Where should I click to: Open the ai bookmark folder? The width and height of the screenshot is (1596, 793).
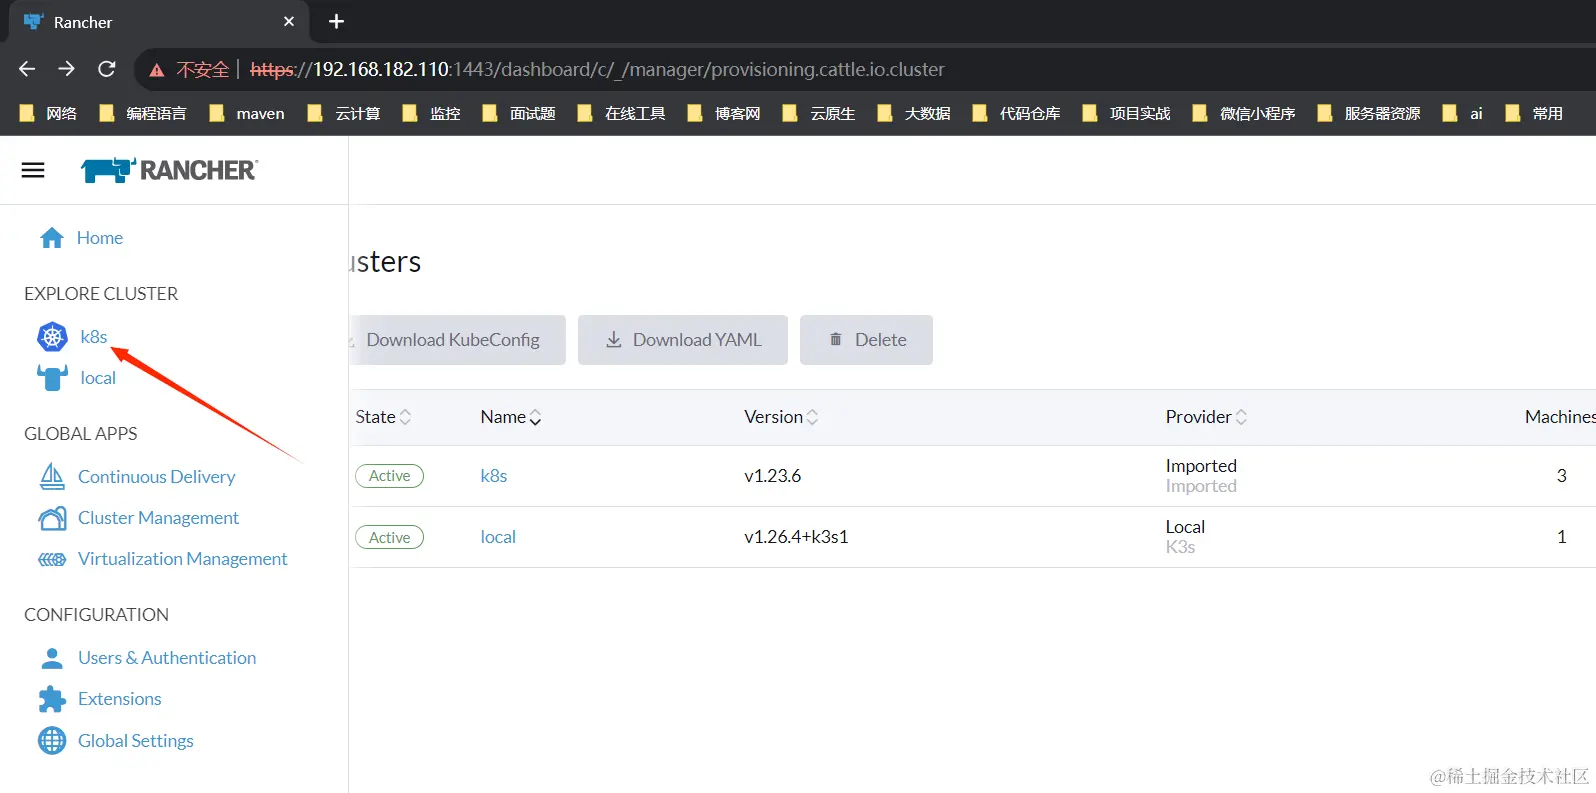[x=1463, y=113]
